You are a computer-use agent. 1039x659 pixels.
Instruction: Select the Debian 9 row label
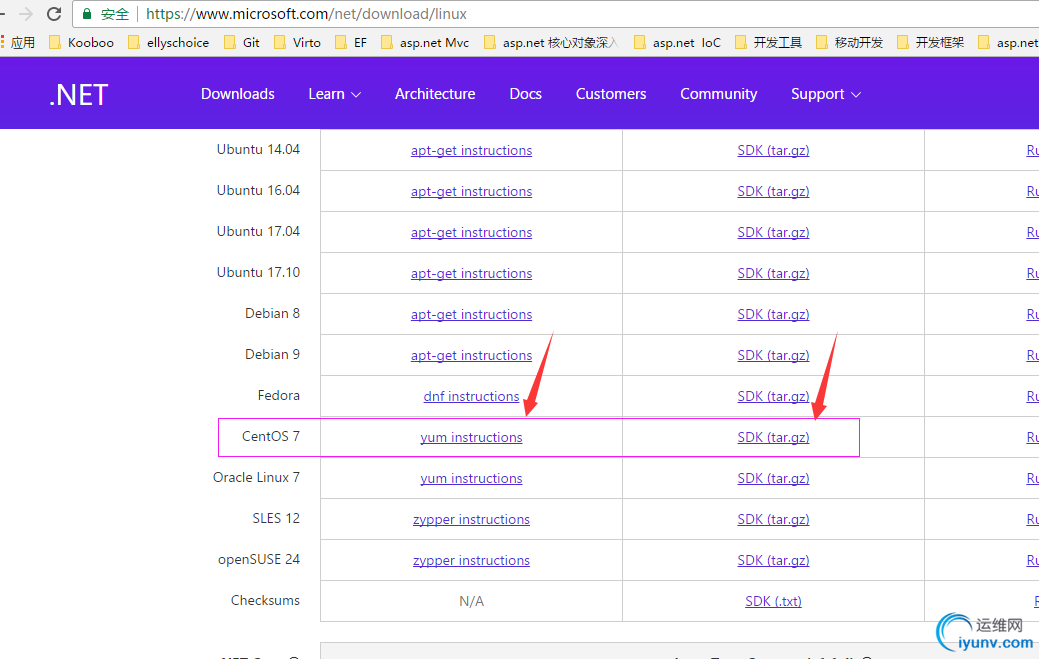click(x=272, y=354)
